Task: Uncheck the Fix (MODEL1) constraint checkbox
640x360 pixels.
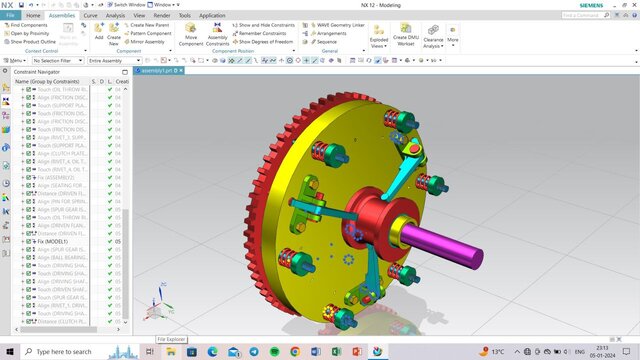Action: point(29,242)
